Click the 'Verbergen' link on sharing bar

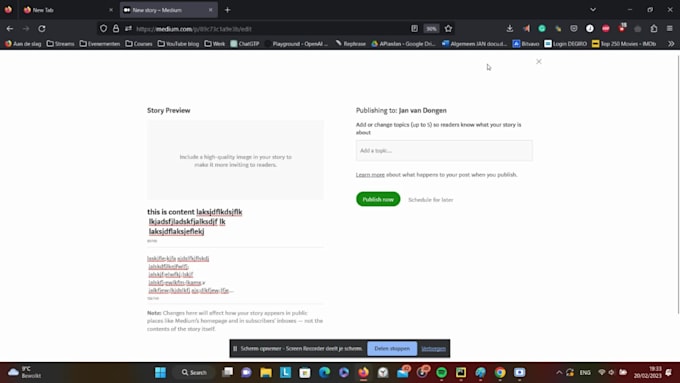433,349
